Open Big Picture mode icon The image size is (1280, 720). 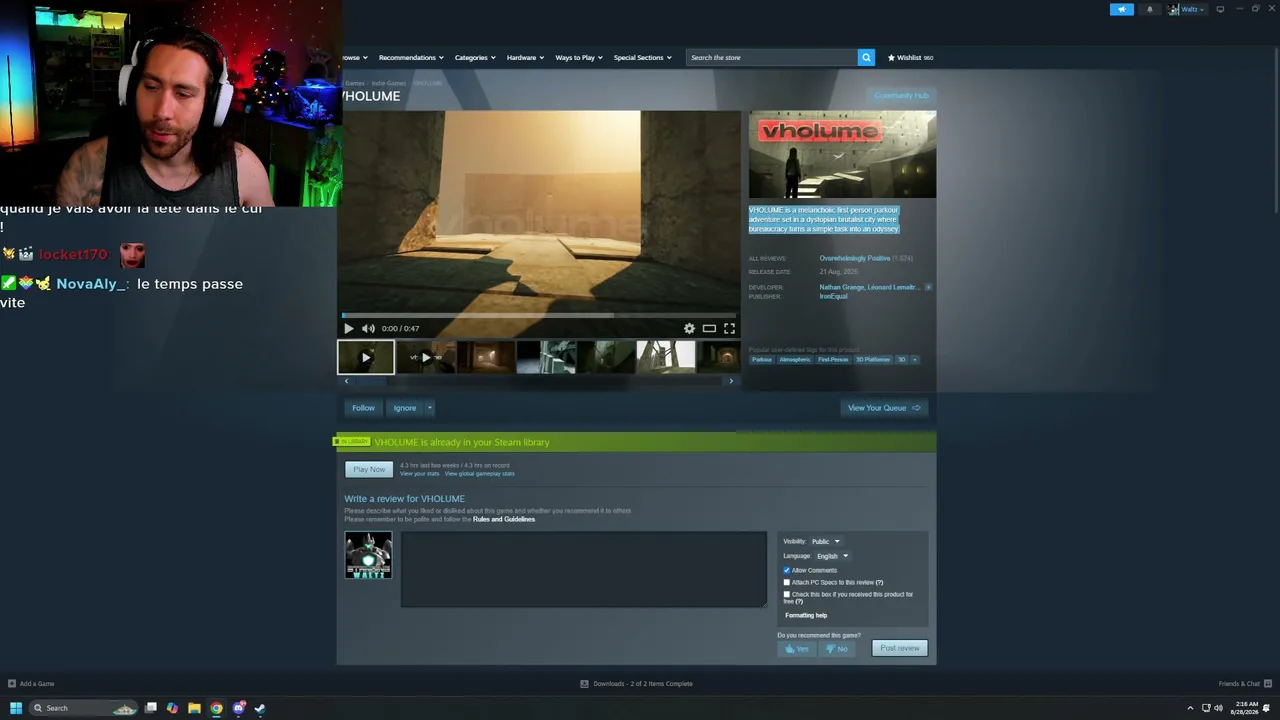pos(1220,9)
